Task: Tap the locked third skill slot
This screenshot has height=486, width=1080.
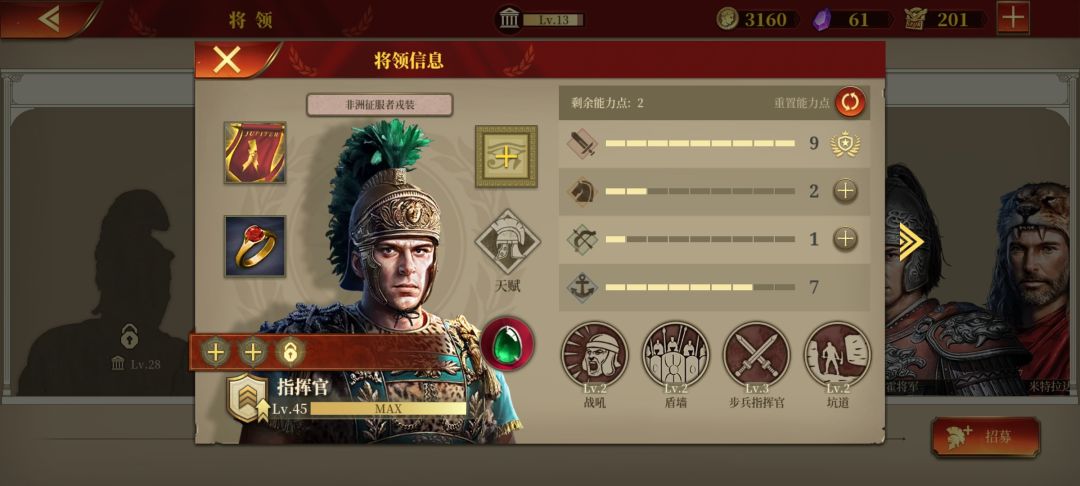Action: pyautogui.click(x=290, y=352)
